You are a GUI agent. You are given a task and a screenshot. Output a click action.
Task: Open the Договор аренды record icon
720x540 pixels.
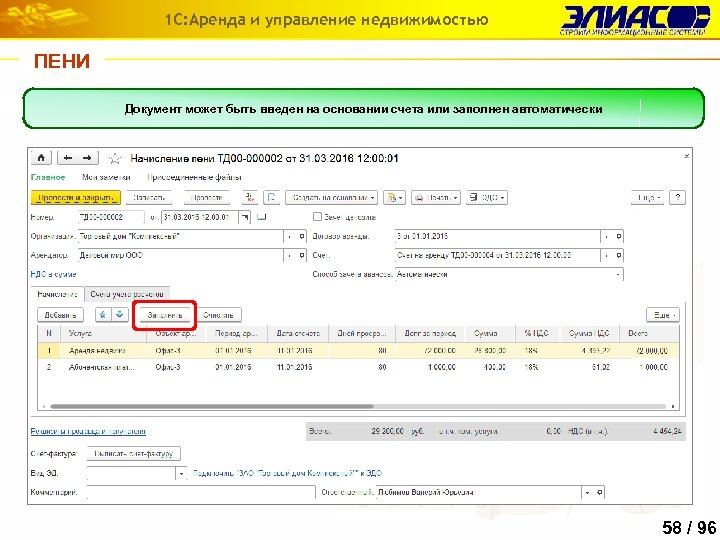tap(618, 236)
